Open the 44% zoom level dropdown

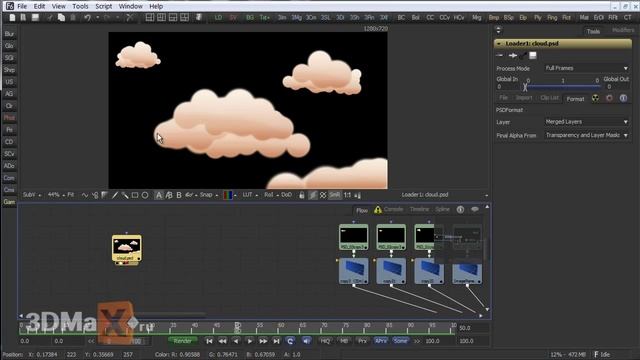tap(56, 195)
